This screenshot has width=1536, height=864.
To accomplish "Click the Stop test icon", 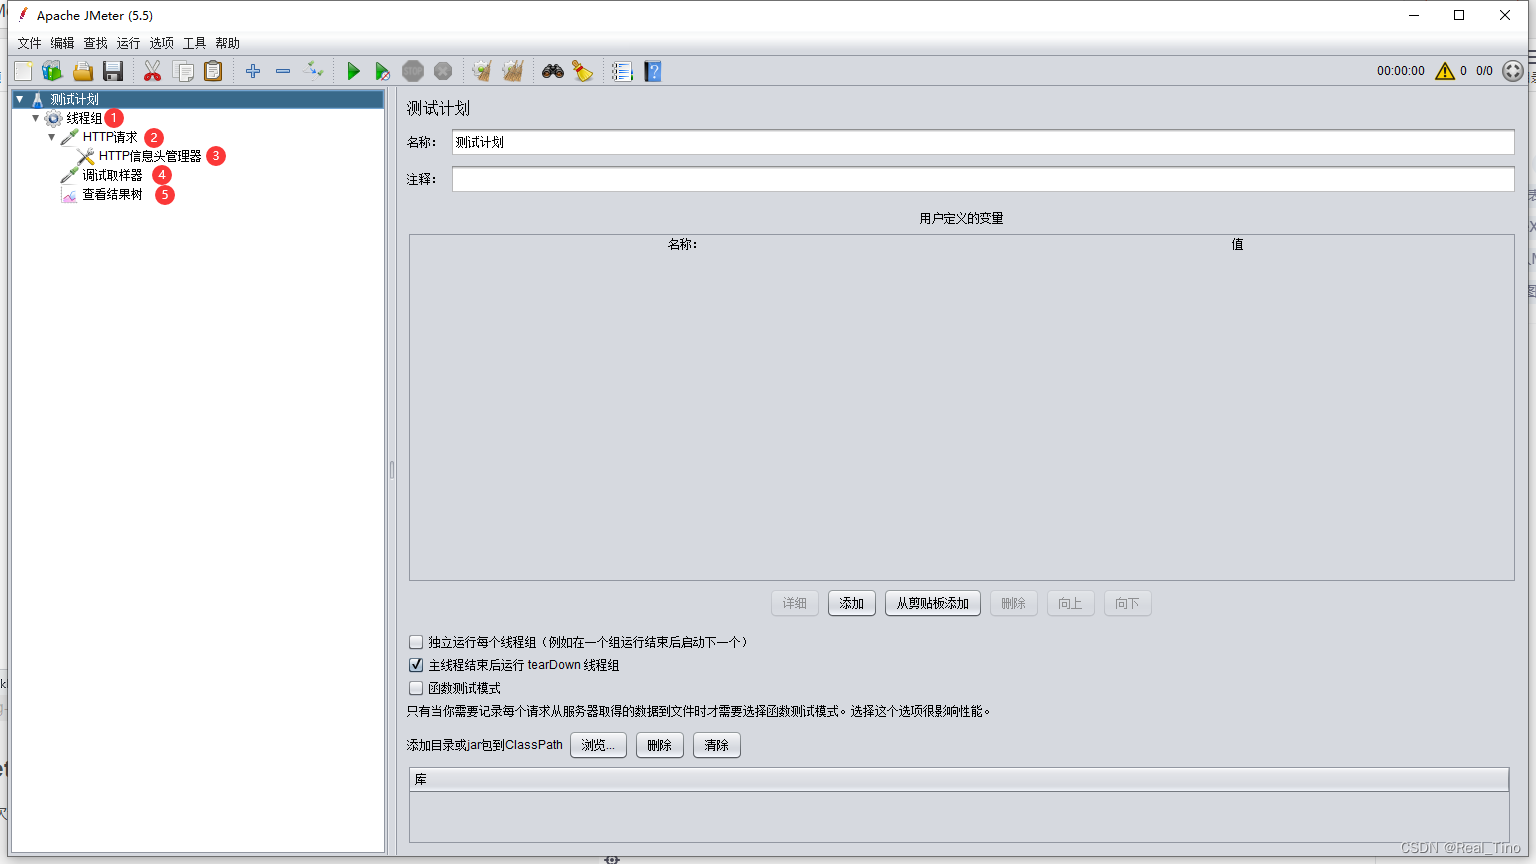I will pyautogui.click(x=412, y=71).
